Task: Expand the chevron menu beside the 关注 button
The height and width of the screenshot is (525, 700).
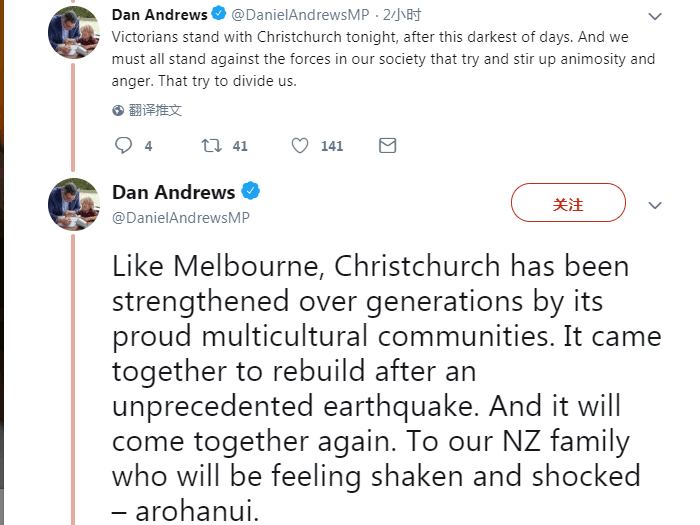Action: click(655, 205)
